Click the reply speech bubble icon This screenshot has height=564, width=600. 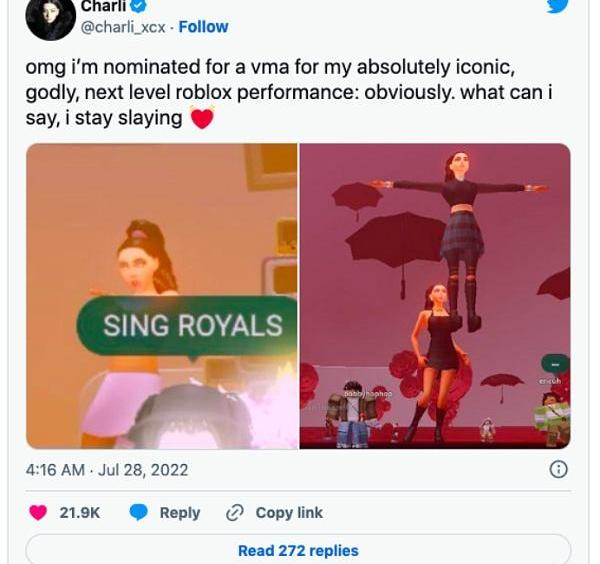coord(139,512)
